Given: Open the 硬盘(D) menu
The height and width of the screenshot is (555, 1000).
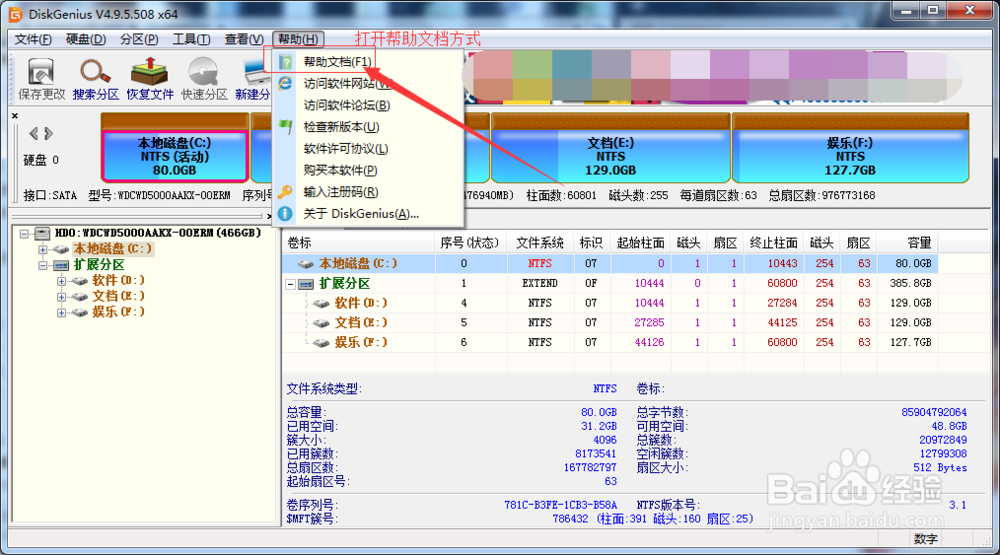Looking at the screenshot, I should [x=86, y=39].
